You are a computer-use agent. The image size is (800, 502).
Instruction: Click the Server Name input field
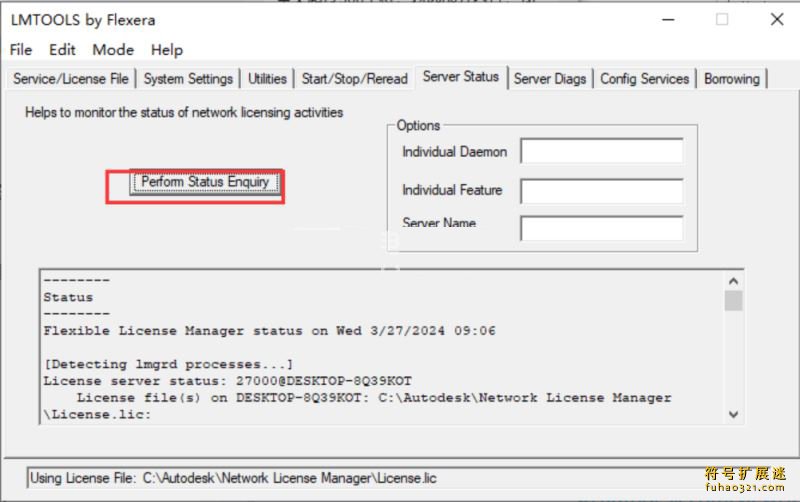[602, 228]
